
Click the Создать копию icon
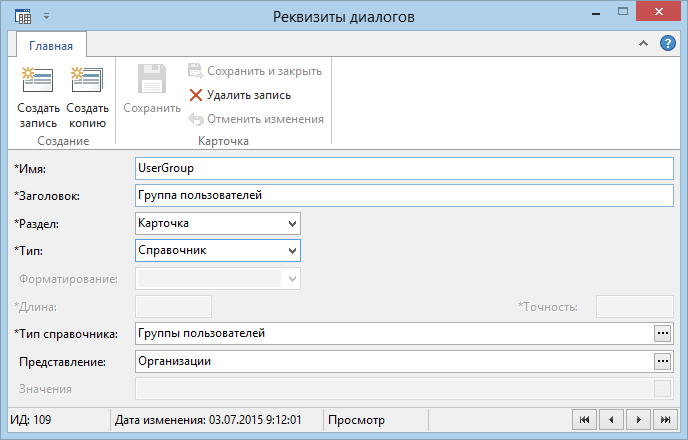click(87, 79)
